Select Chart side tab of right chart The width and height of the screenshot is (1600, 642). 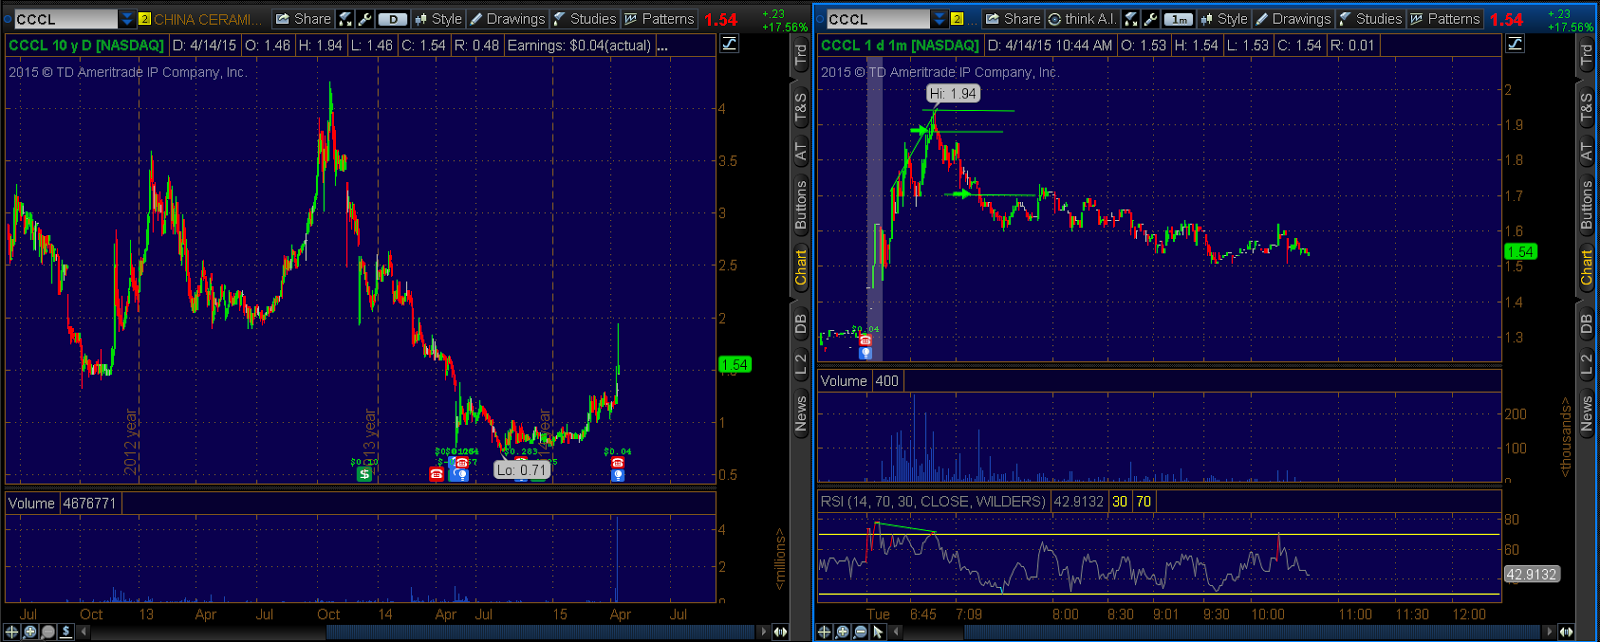click(x=1586, y=267)
